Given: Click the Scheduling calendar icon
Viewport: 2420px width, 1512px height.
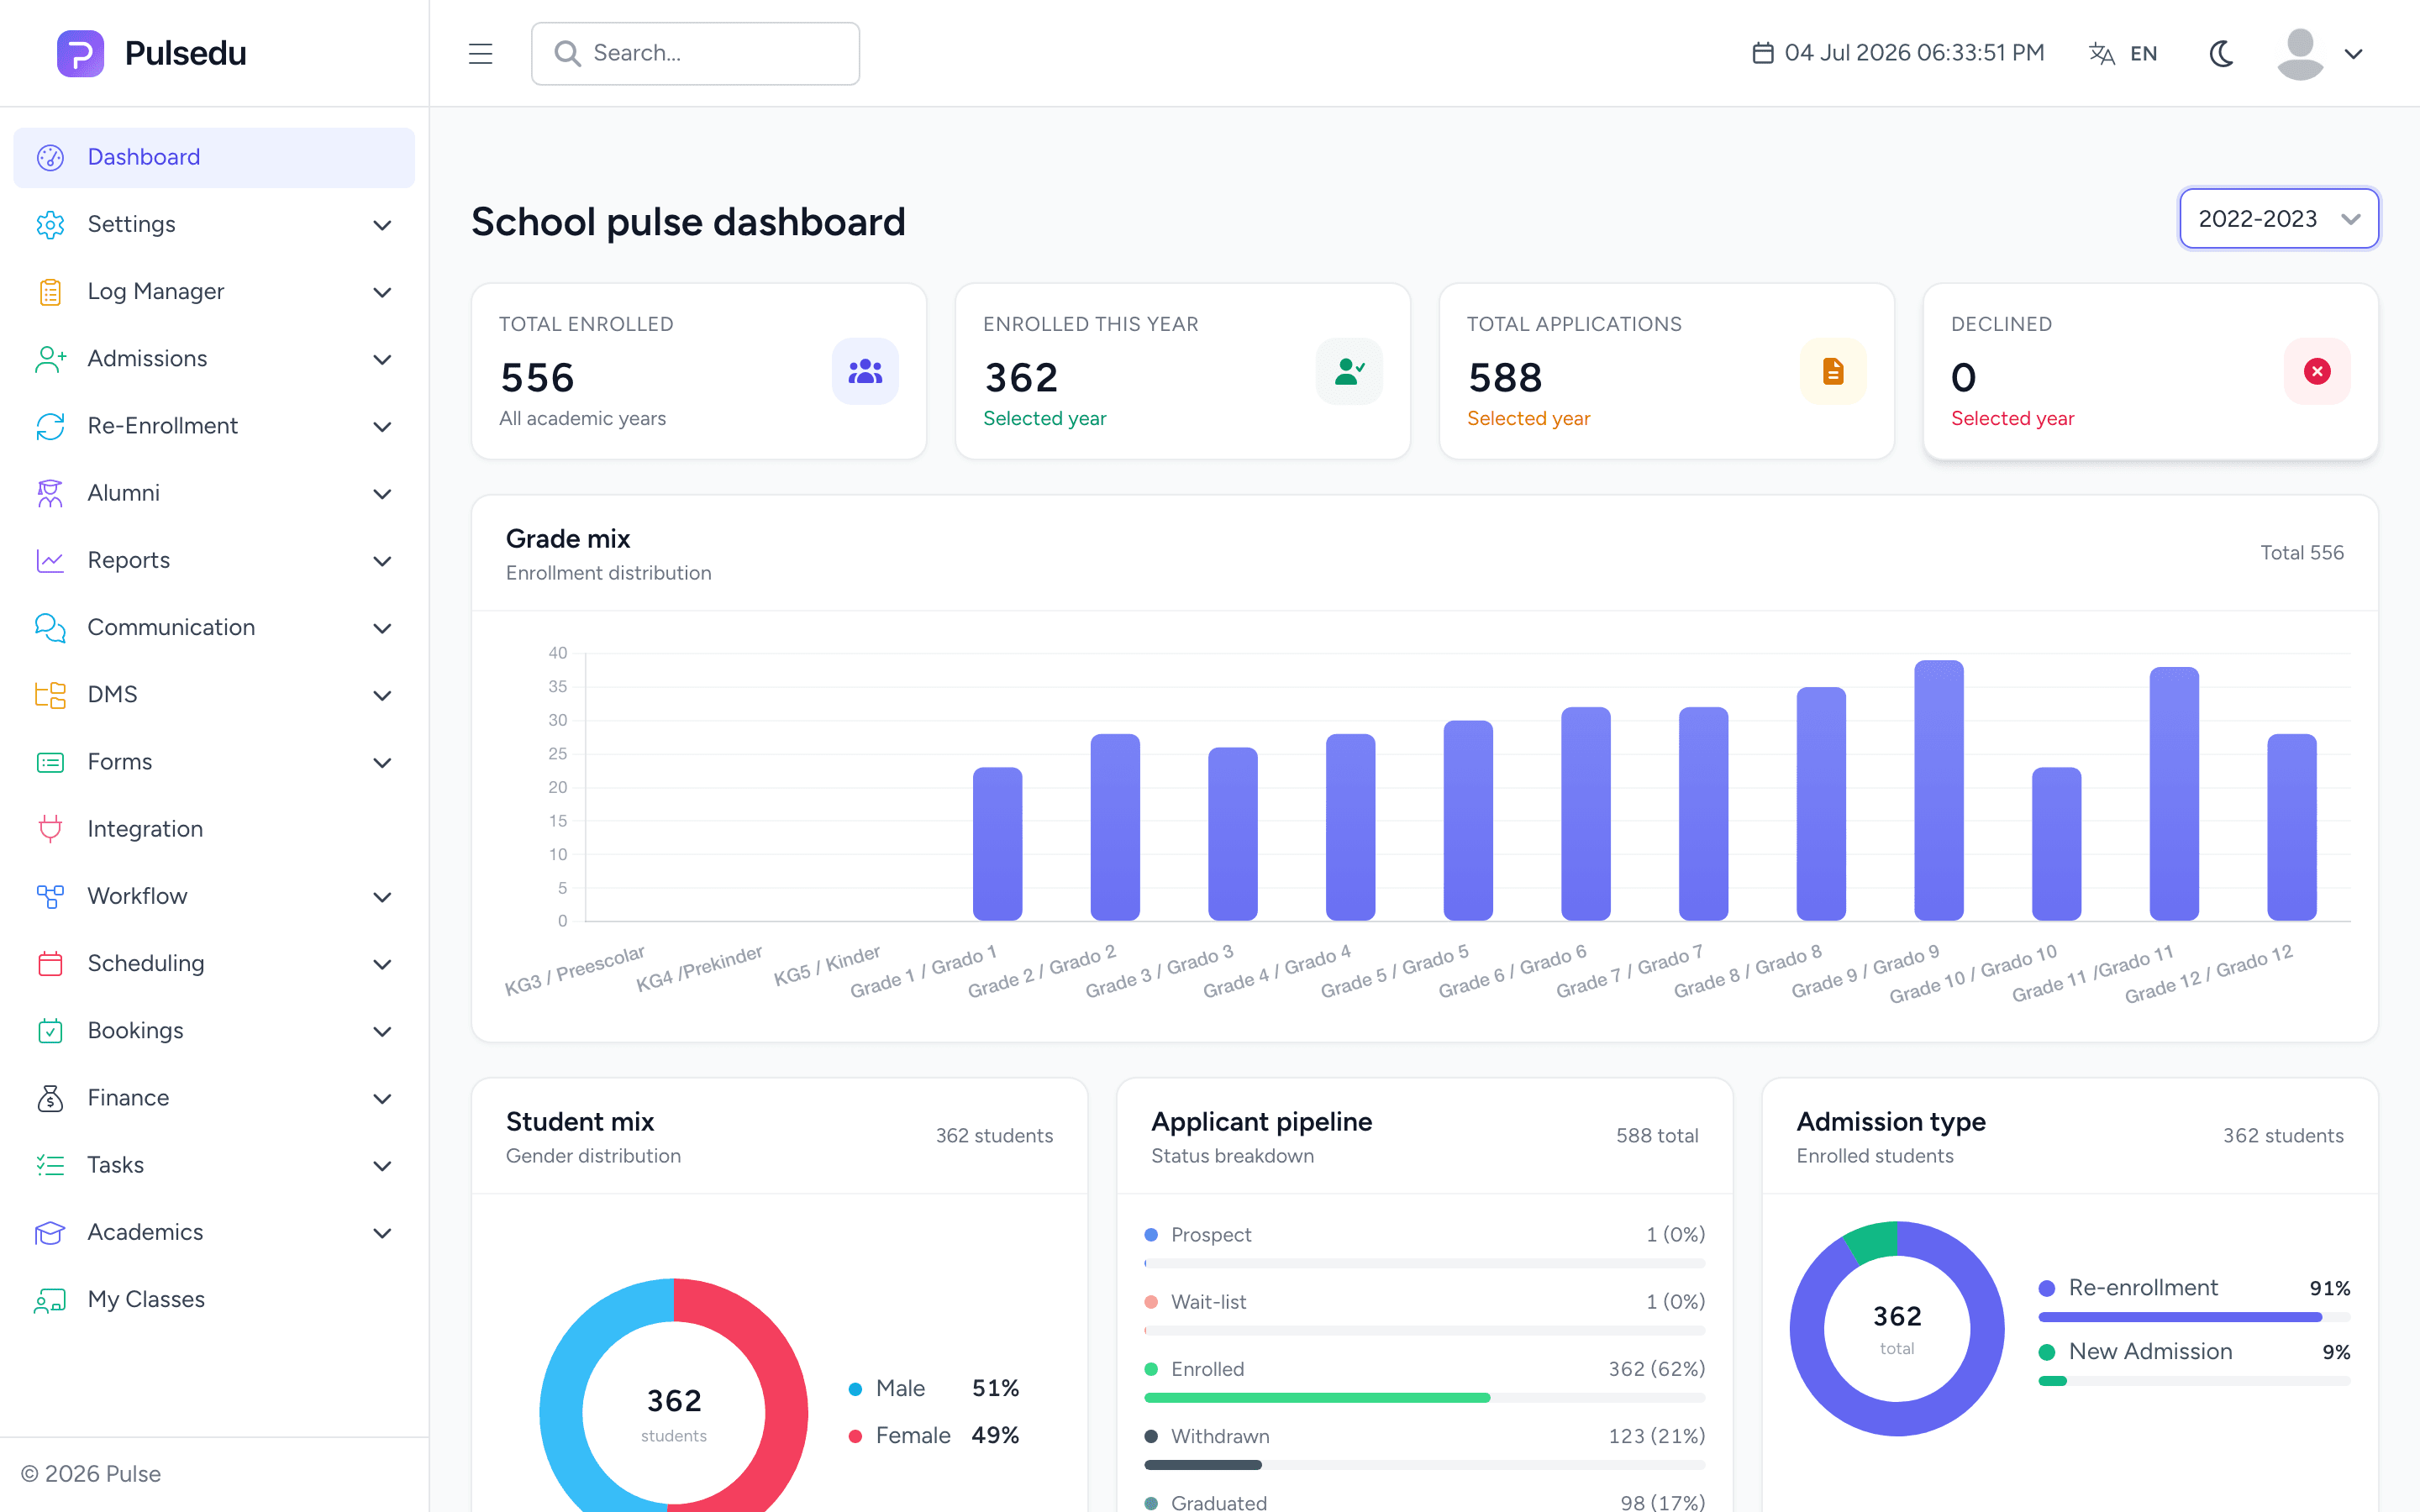Looking at the screenshot, I should coord(50,963).
